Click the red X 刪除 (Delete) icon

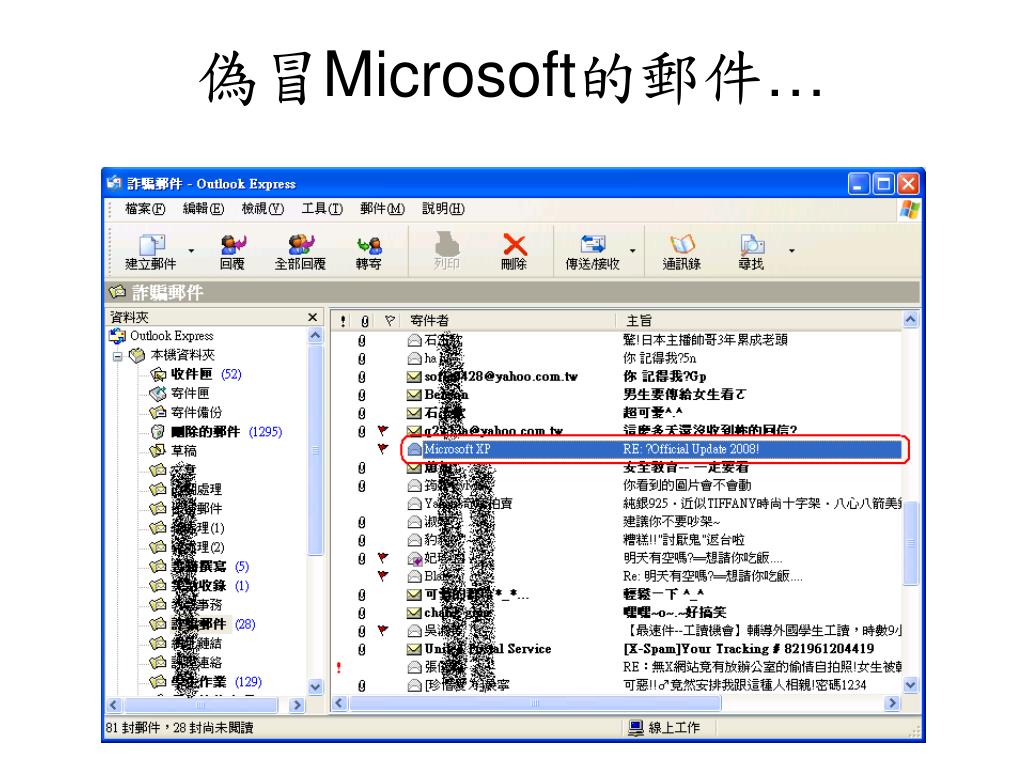pos(515,244)
